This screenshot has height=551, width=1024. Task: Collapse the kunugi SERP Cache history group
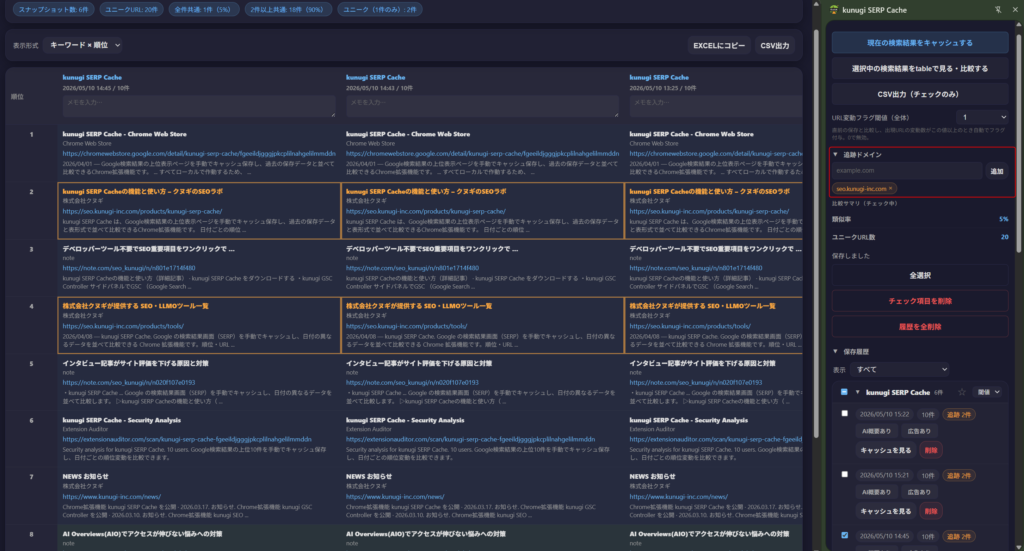[857, 392]
